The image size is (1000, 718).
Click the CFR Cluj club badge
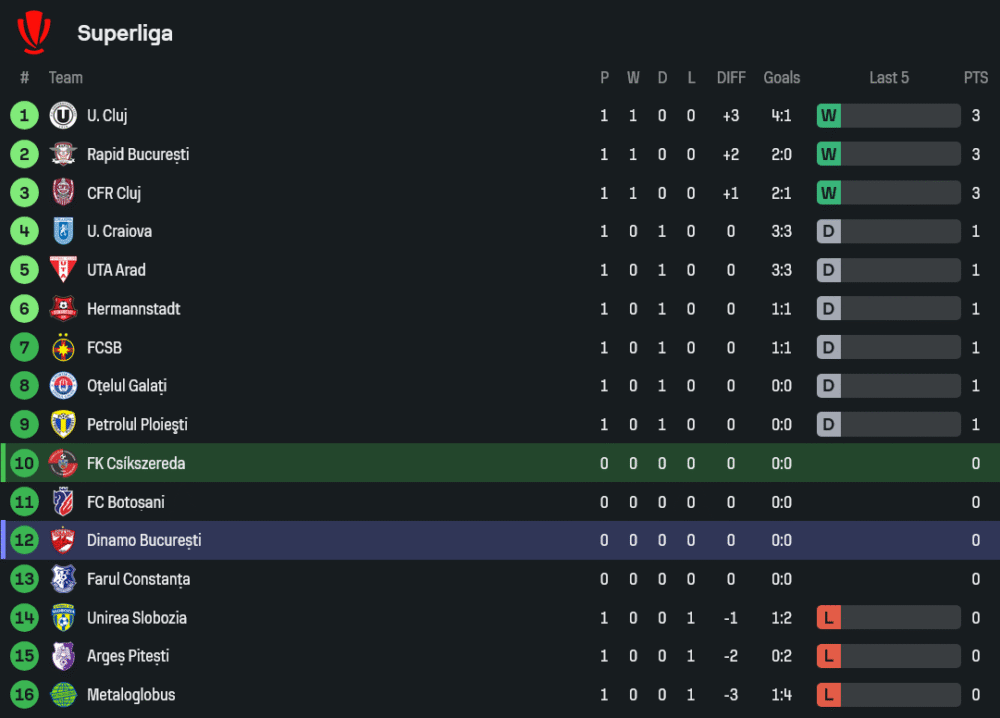point(63,193)
